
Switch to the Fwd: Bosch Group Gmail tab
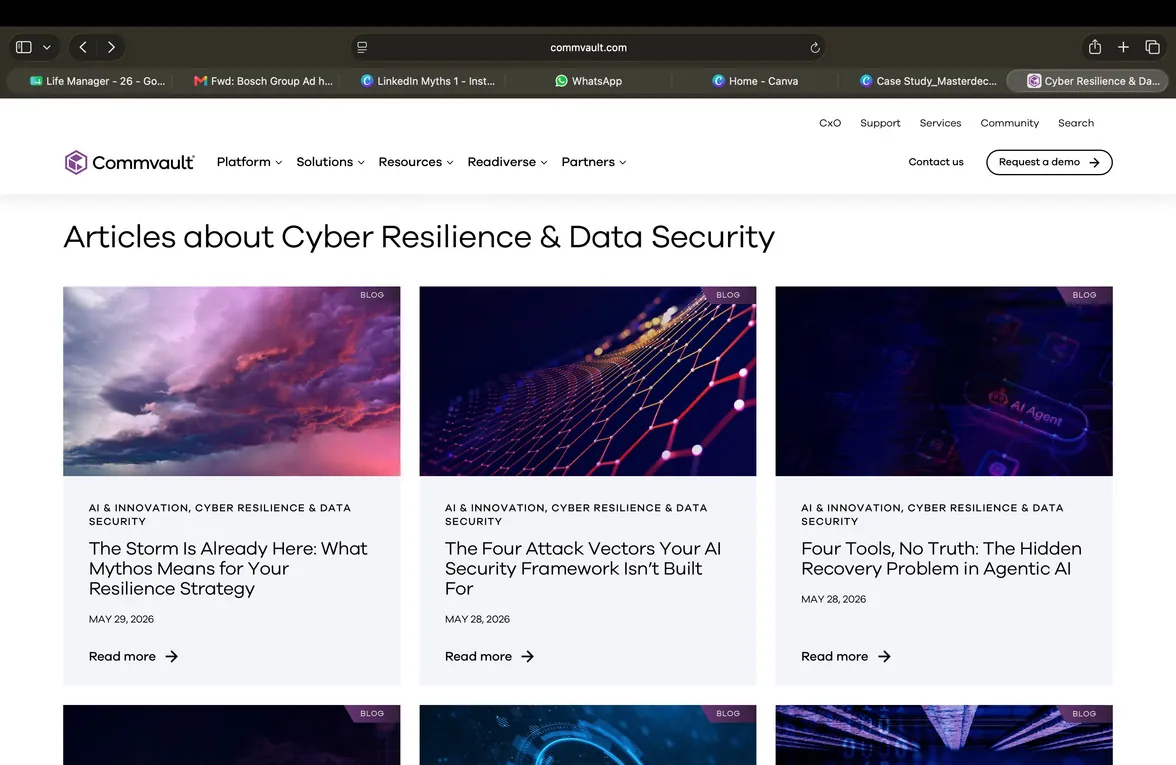tap(263, 81)
